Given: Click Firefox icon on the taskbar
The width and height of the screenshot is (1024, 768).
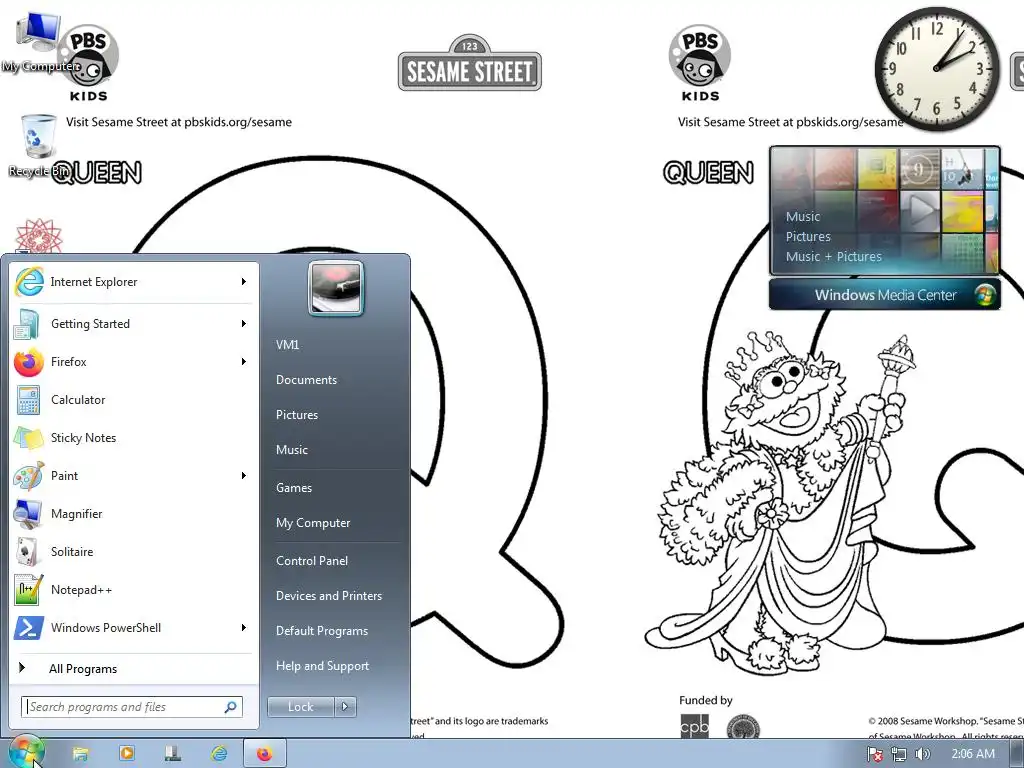Looking at the screenshot, I should tap(264, 754).
